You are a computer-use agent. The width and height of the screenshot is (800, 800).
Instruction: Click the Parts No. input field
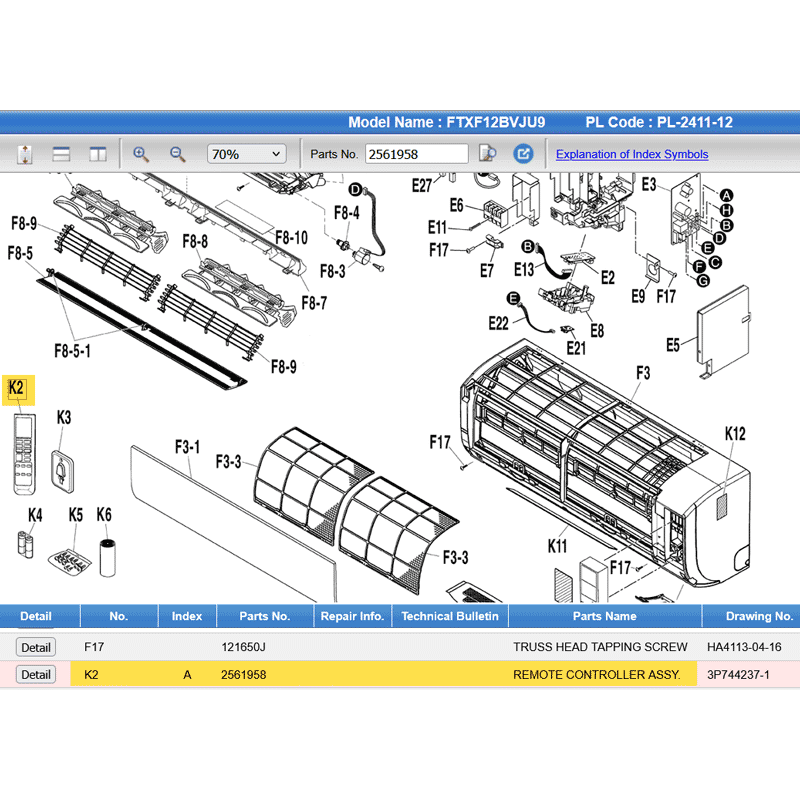tap(416, 154)
